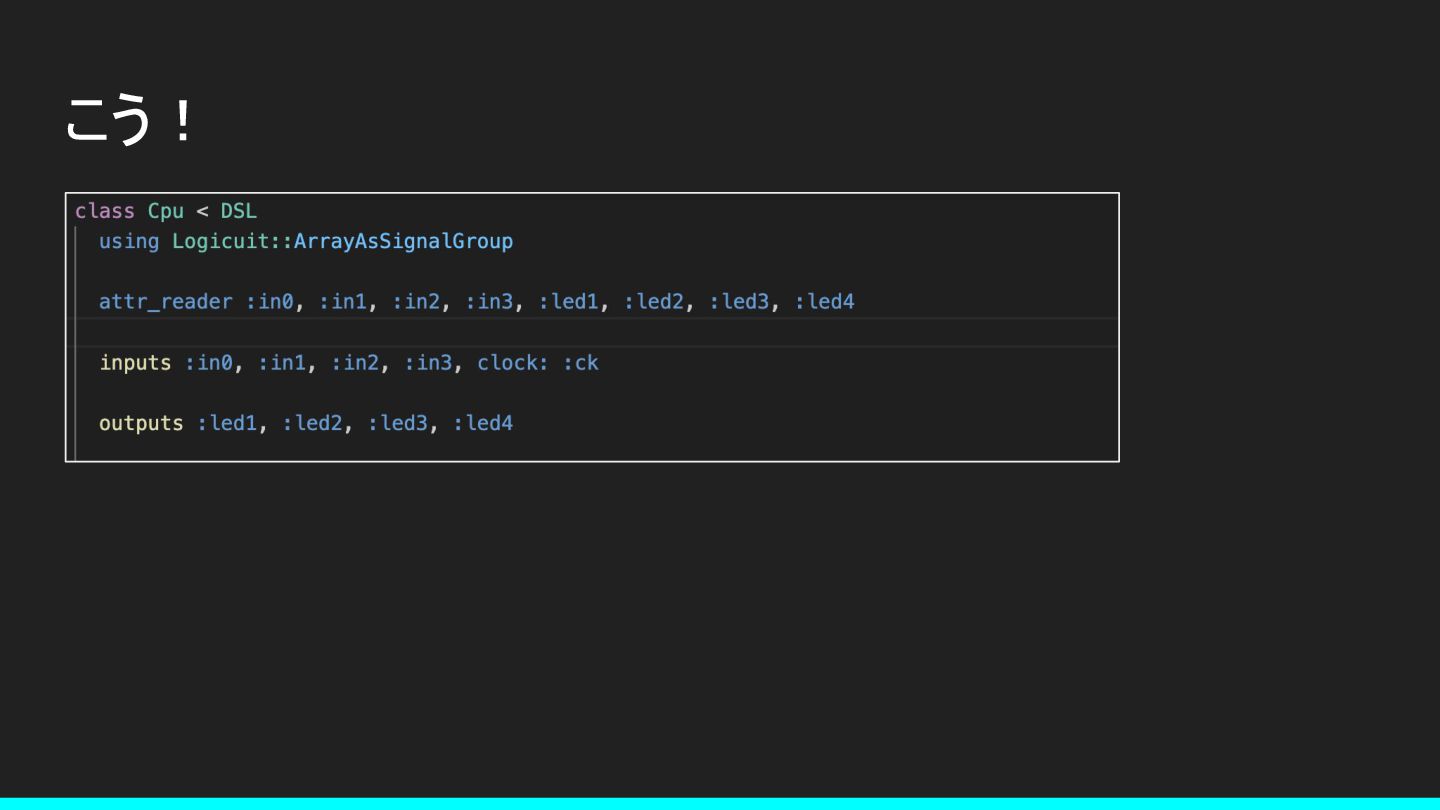Click the 'class' keyword in the code
This screenshot has width=1440, height=810.
click(x=104, y=211)
